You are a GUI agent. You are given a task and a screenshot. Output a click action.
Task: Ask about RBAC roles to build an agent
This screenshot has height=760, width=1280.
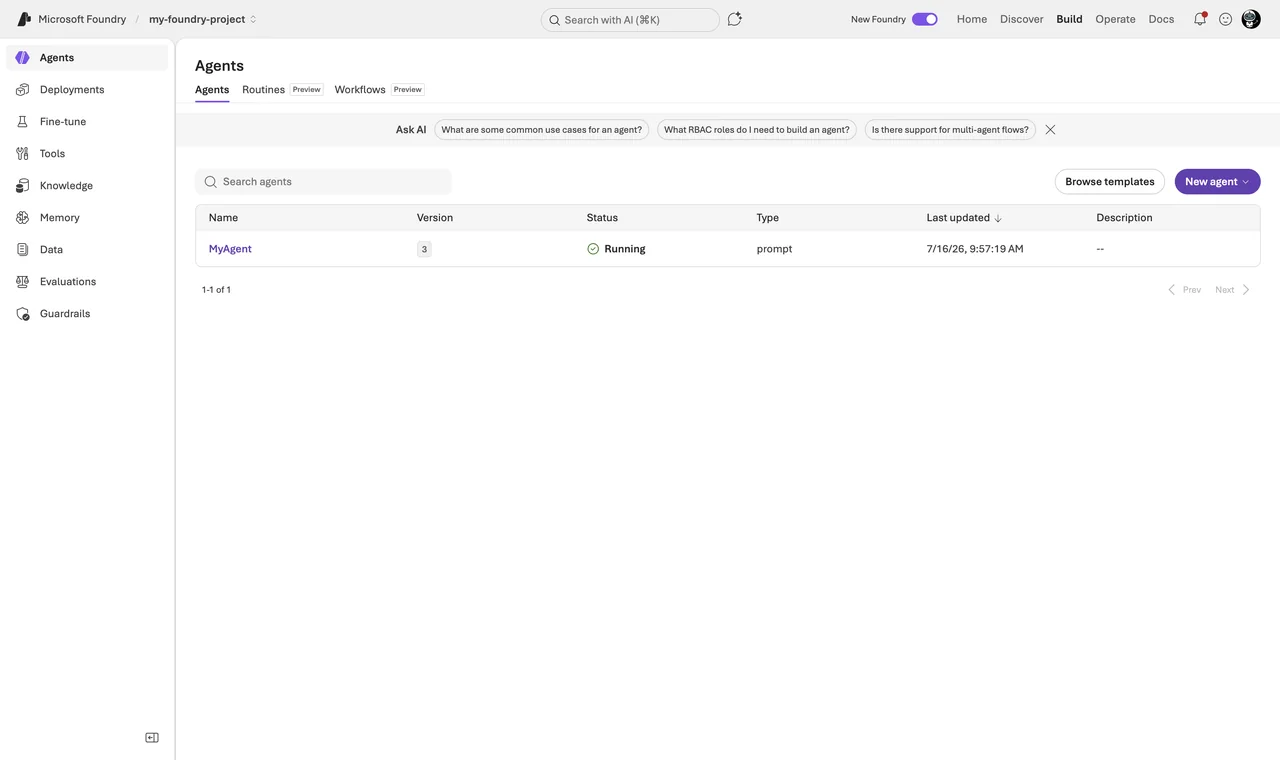[757, 130]
